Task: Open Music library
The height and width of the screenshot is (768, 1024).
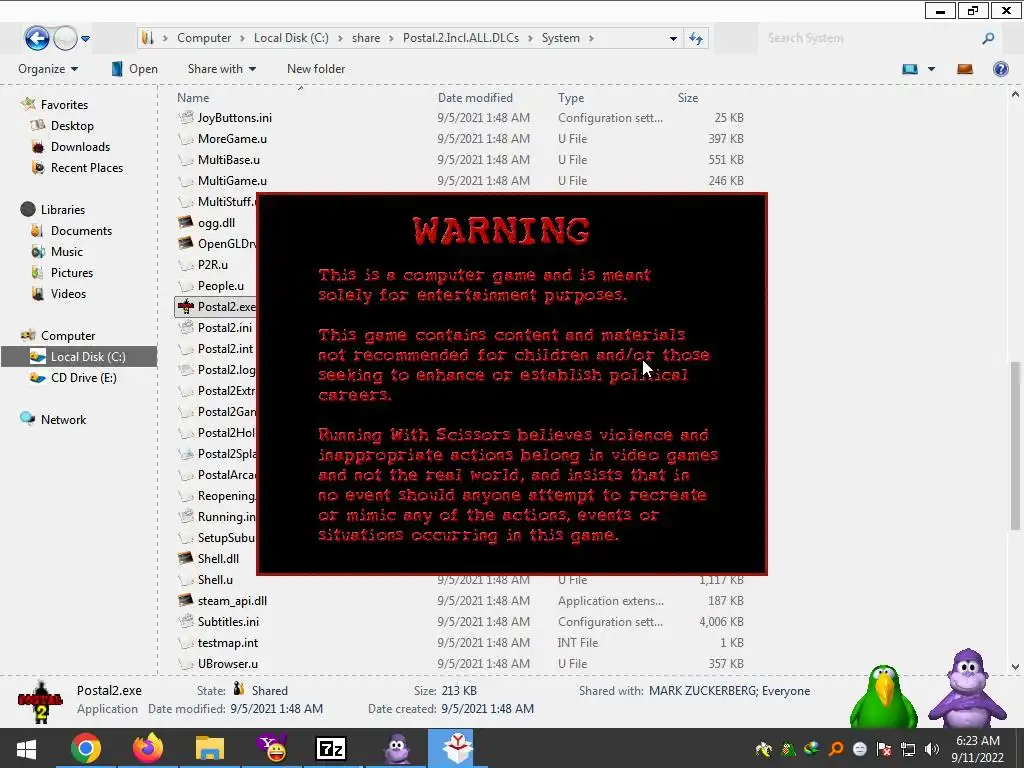Action: [x=67, y=251]
